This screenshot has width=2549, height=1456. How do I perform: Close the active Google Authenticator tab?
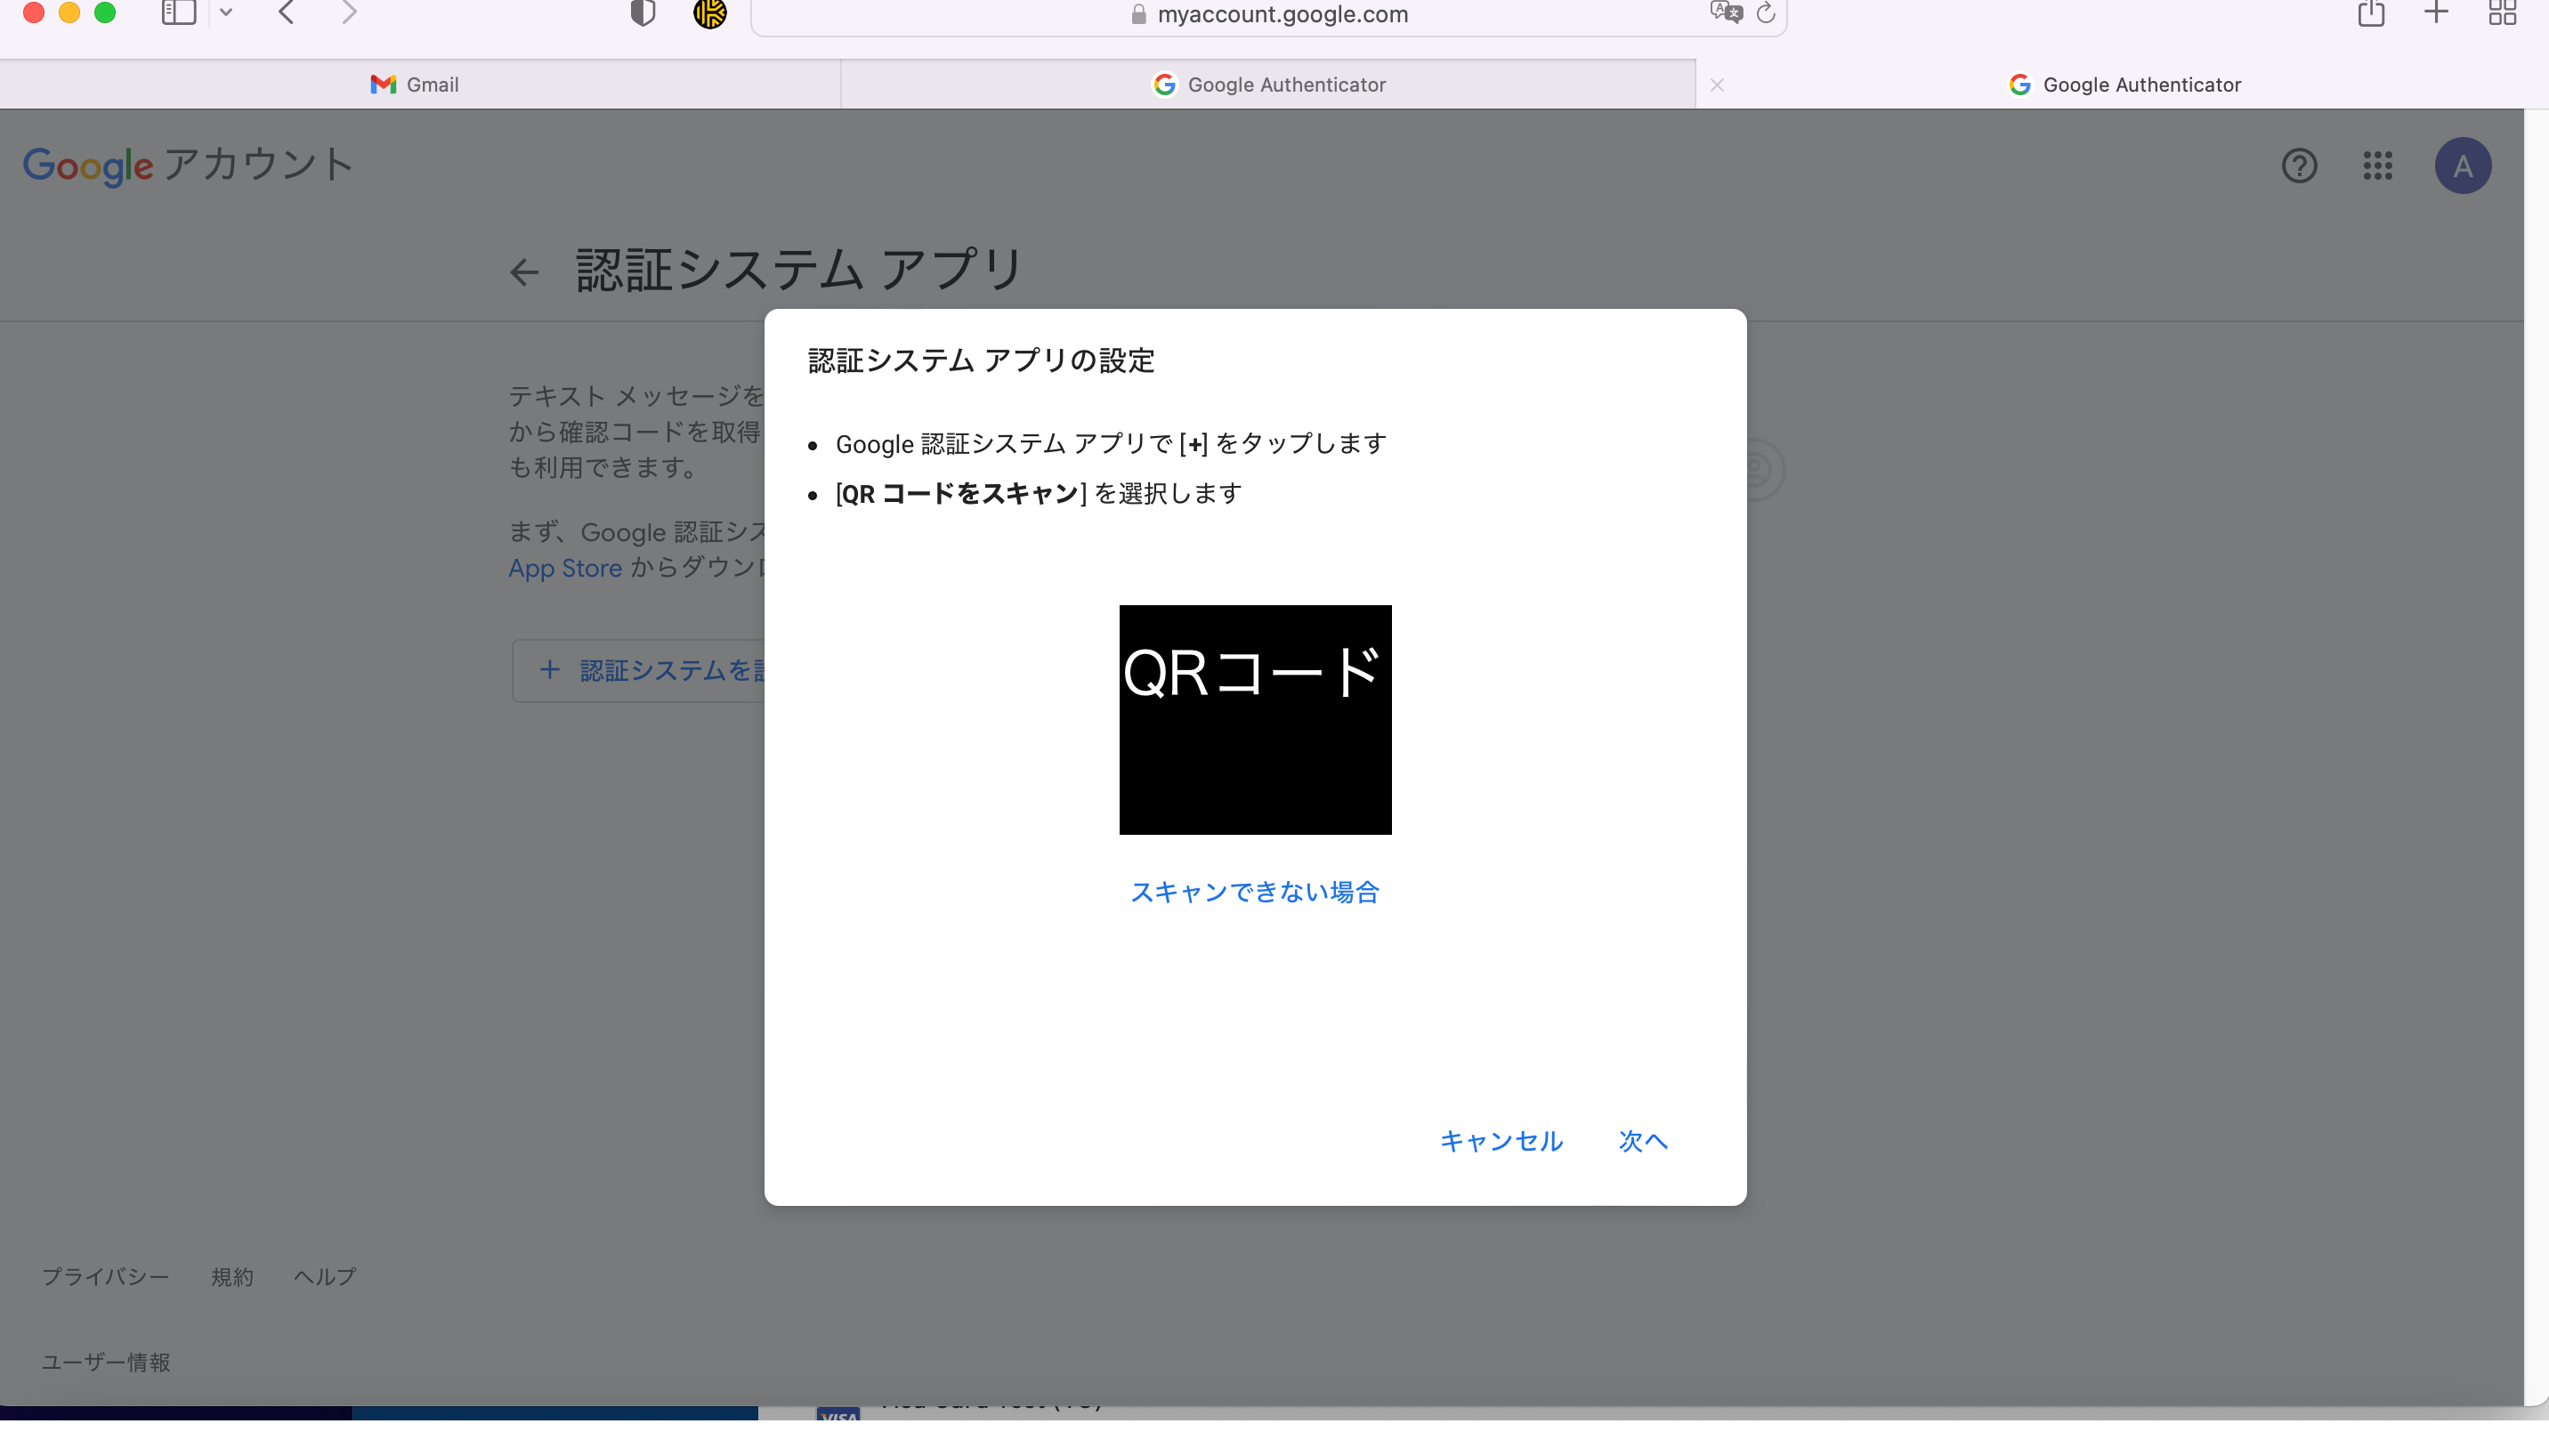pyautogui.click(x=1717, y=85)
